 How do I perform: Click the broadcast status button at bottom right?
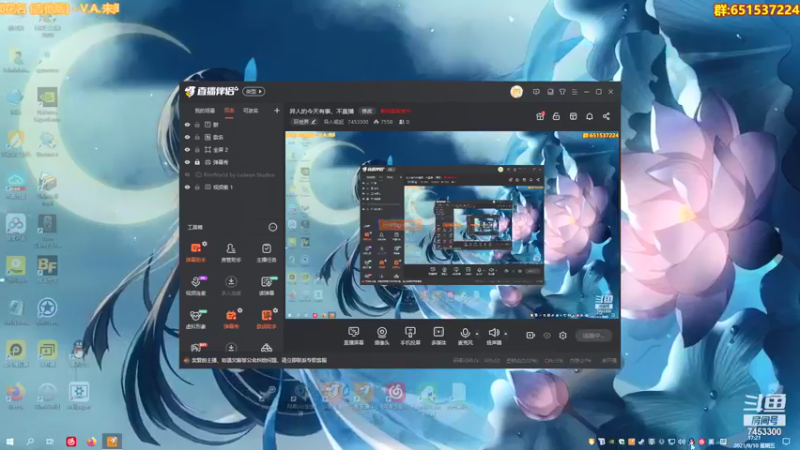[594, 335]
